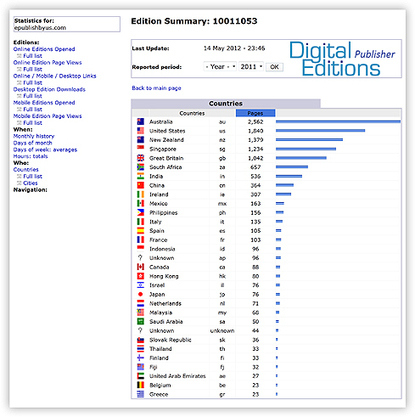Open Monthly history link
The width and height of the screenshot is (415, 417).
pos(34,136)
